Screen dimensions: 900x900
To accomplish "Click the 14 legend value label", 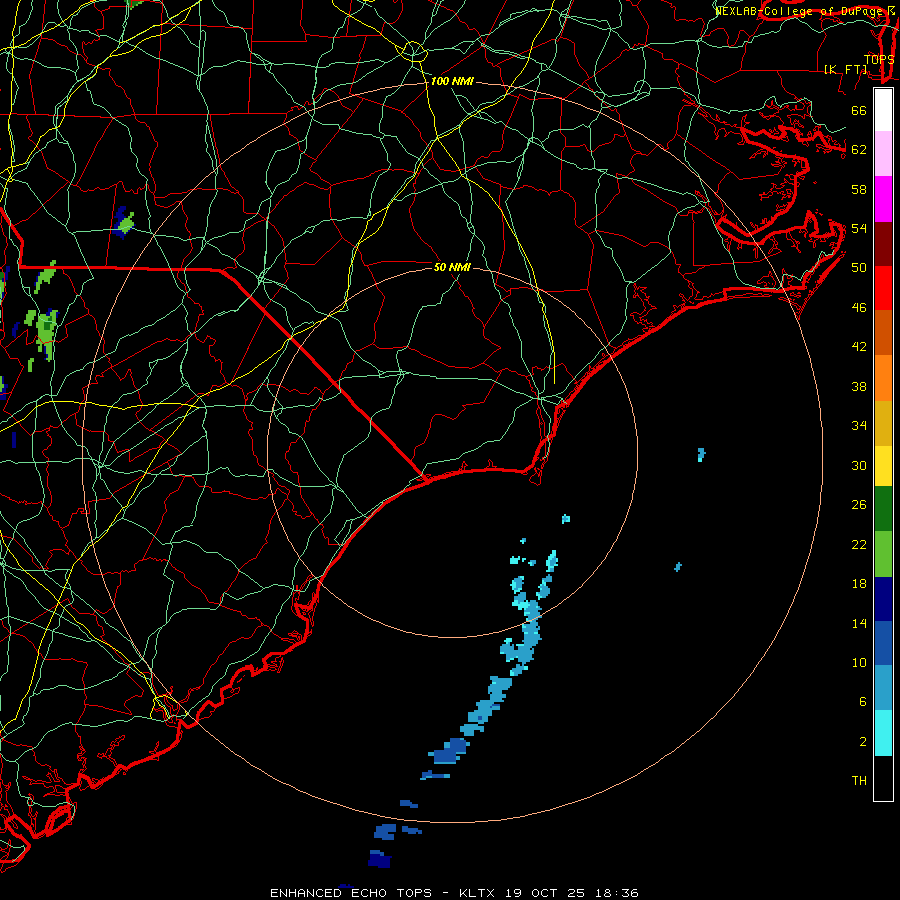I will point(859,623).
